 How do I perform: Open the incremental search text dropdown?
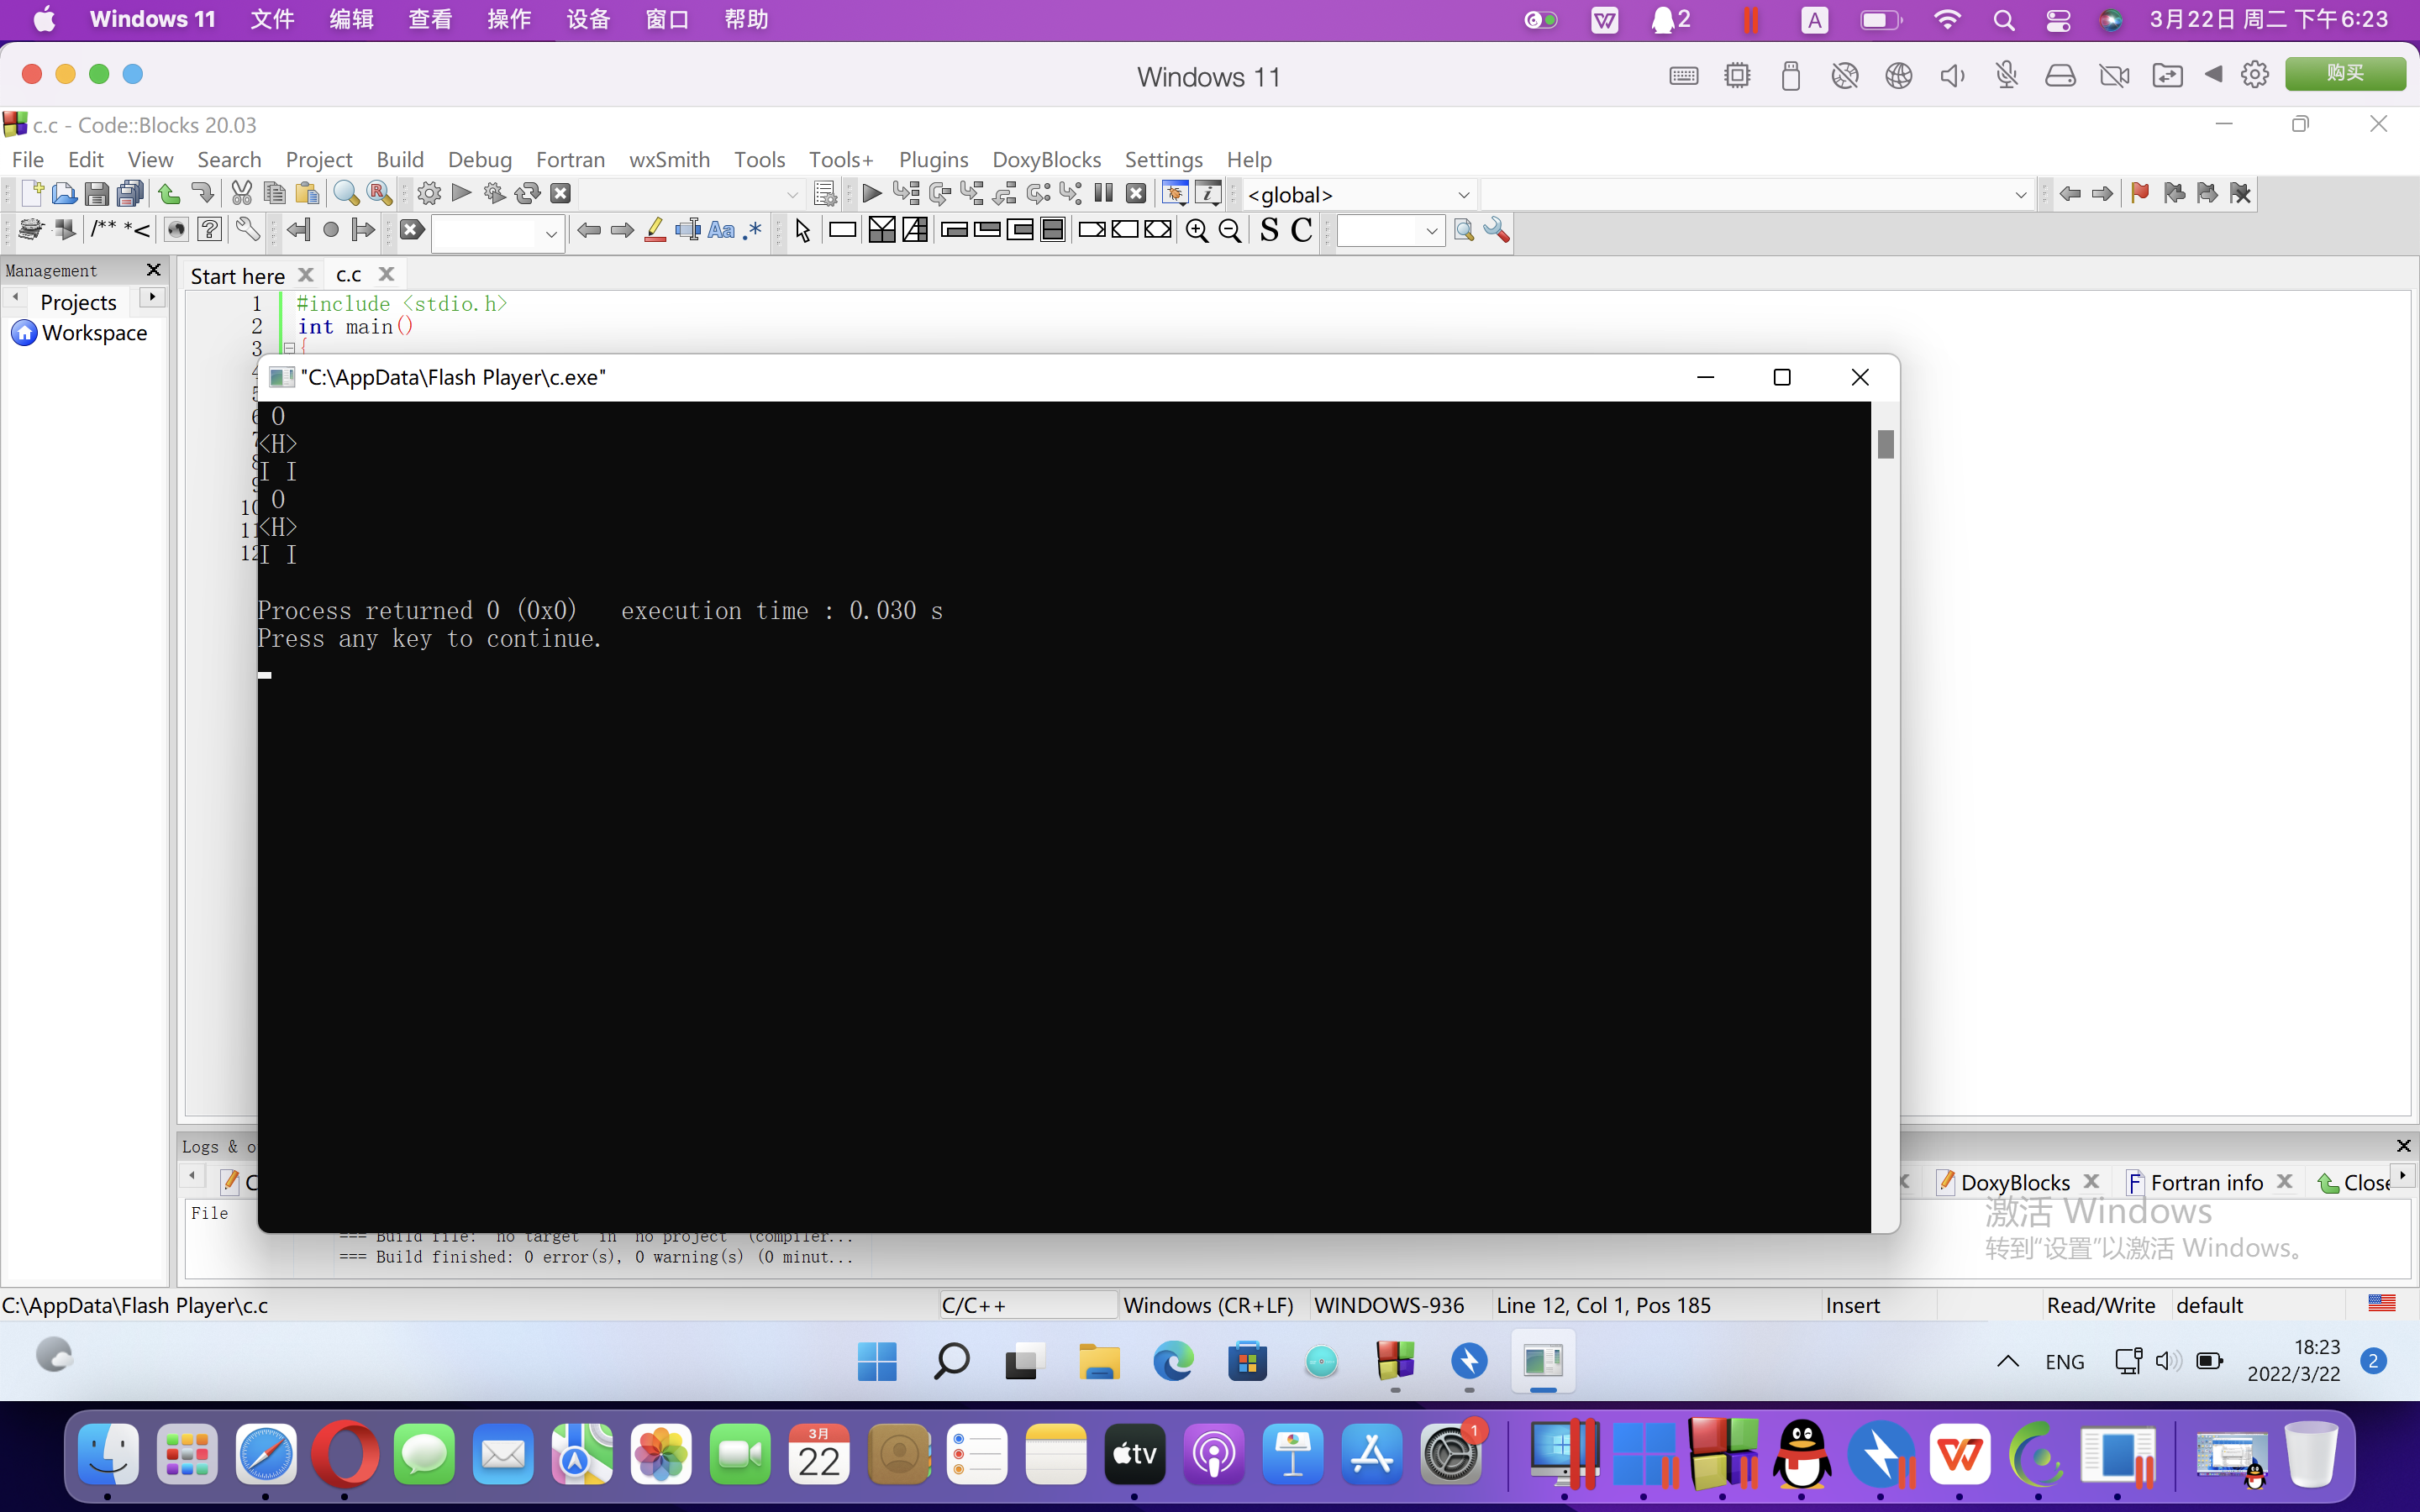[550, 234]
